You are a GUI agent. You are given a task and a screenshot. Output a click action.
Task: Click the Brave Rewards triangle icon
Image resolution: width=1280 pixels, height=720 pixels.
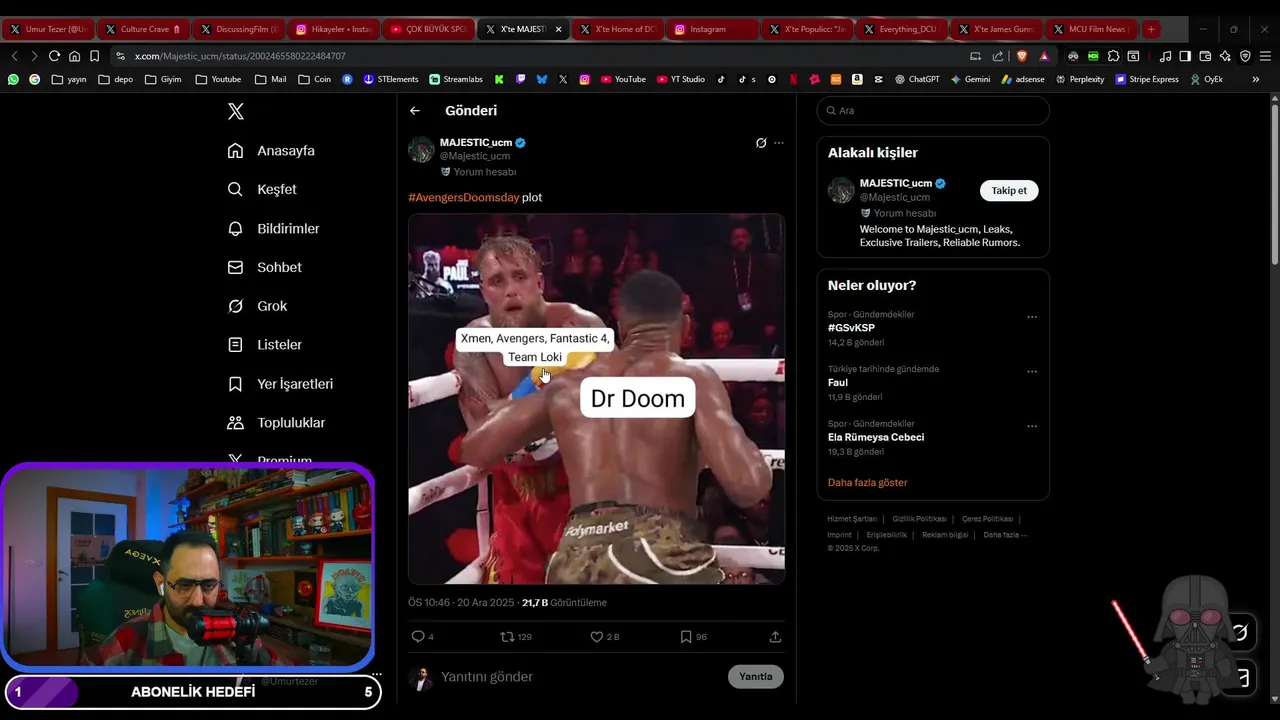tap(1044, 56)
